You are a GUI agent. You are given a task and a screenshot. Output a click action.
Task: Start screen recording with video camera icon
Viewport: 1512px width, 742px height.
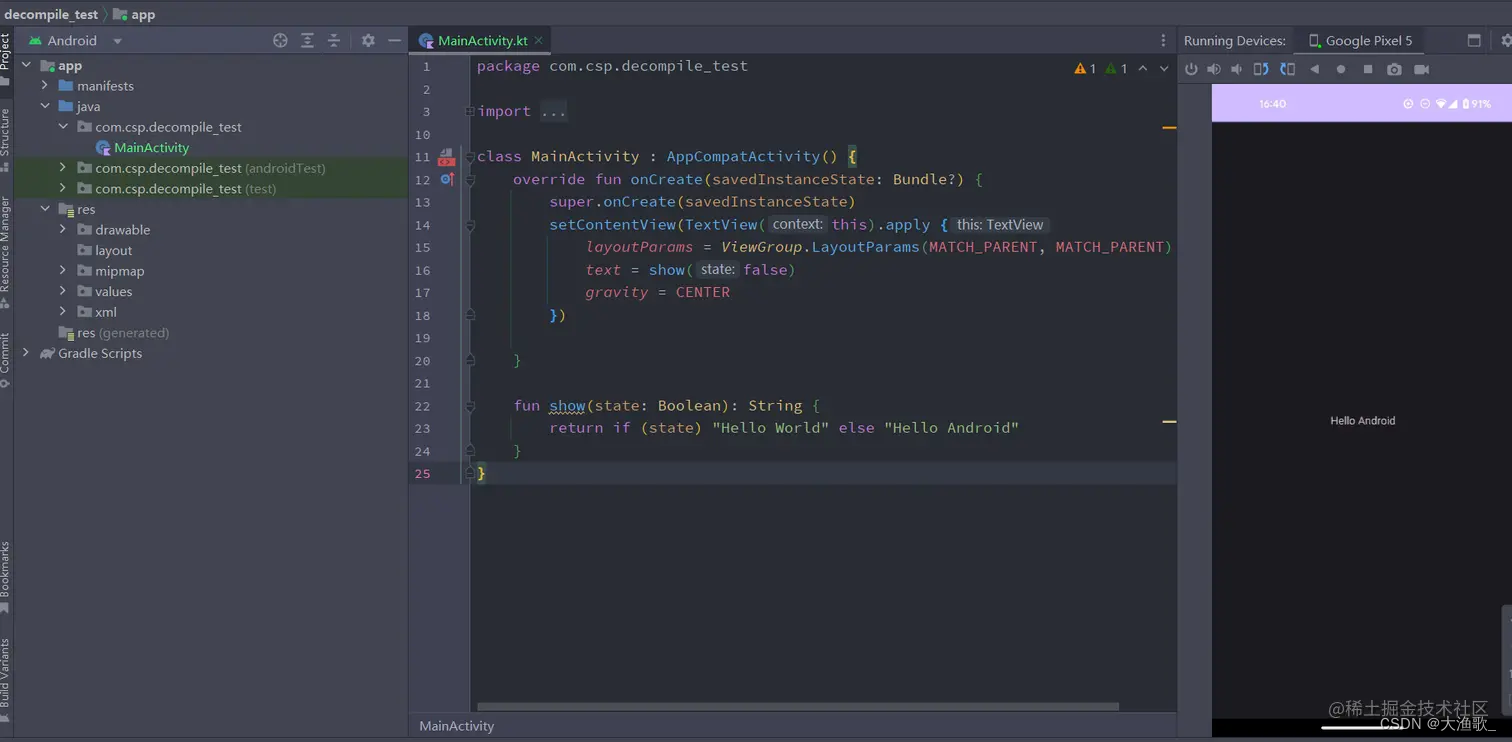(1421, 69)
